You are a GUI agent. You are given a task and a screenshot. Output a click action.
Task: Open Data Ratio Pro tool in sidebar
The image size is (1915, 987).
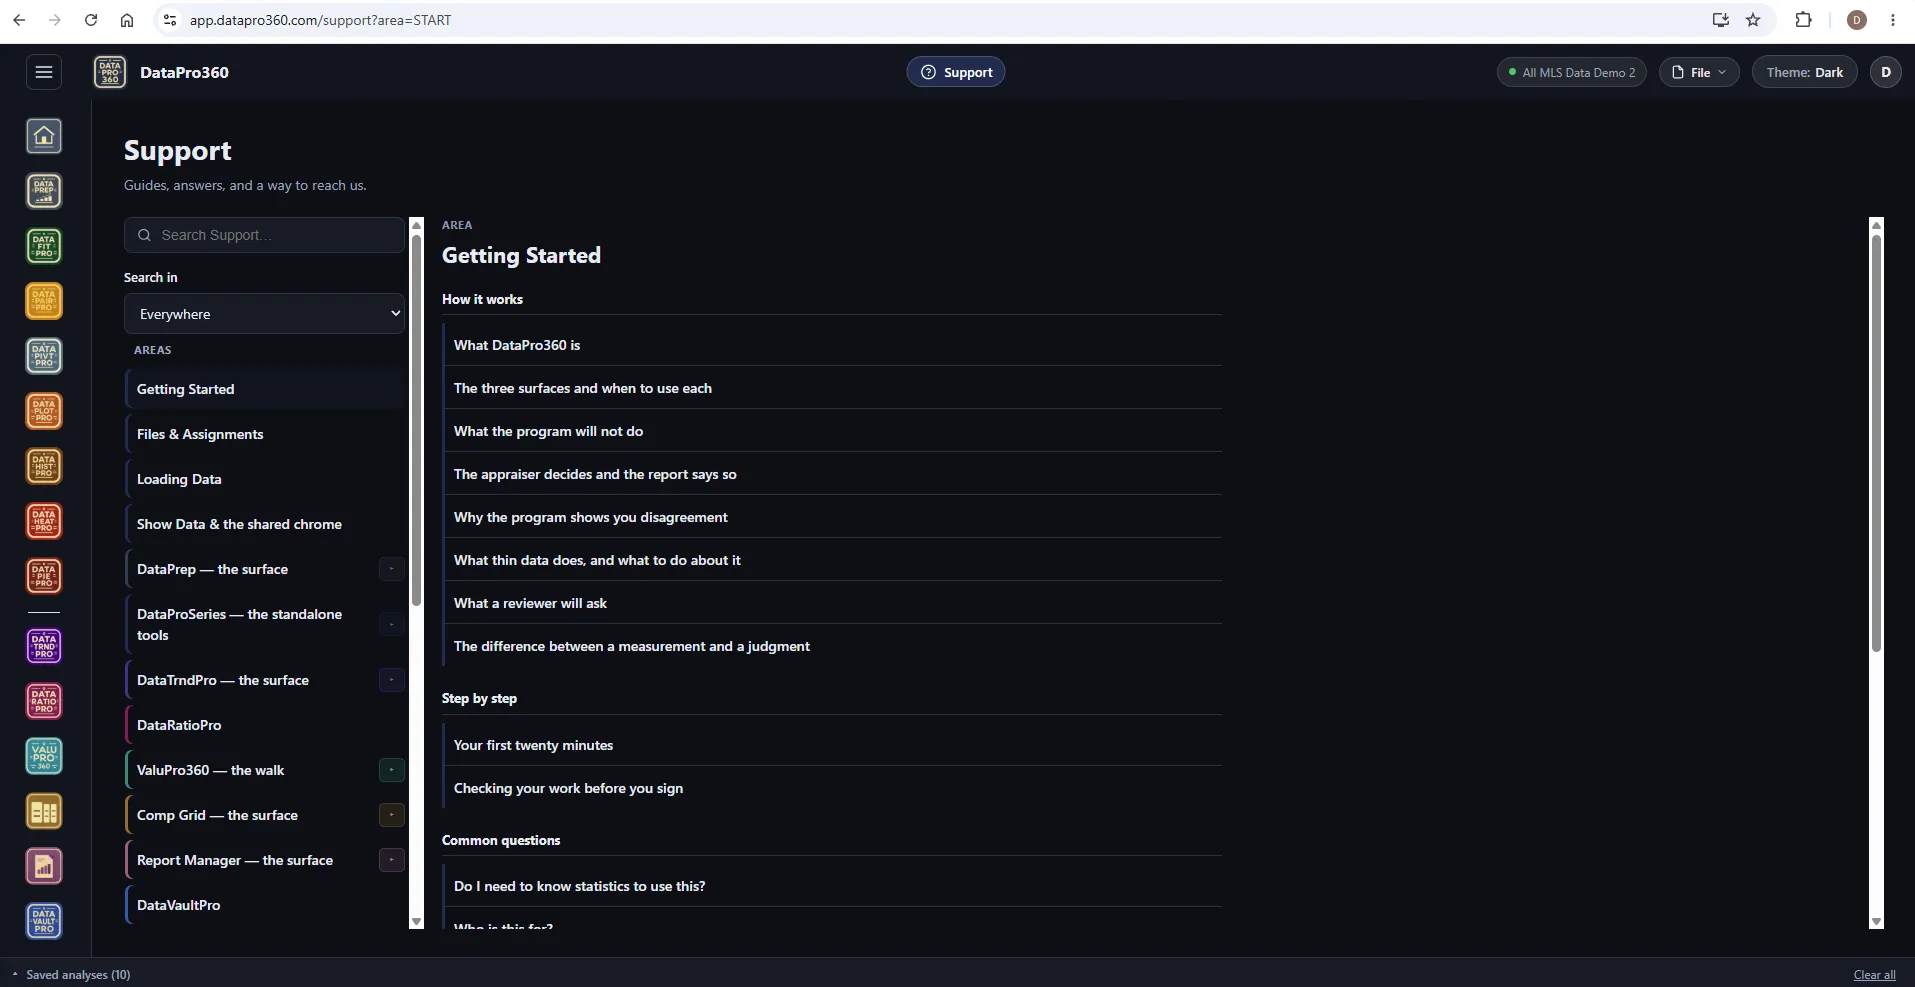coord(44,701)
